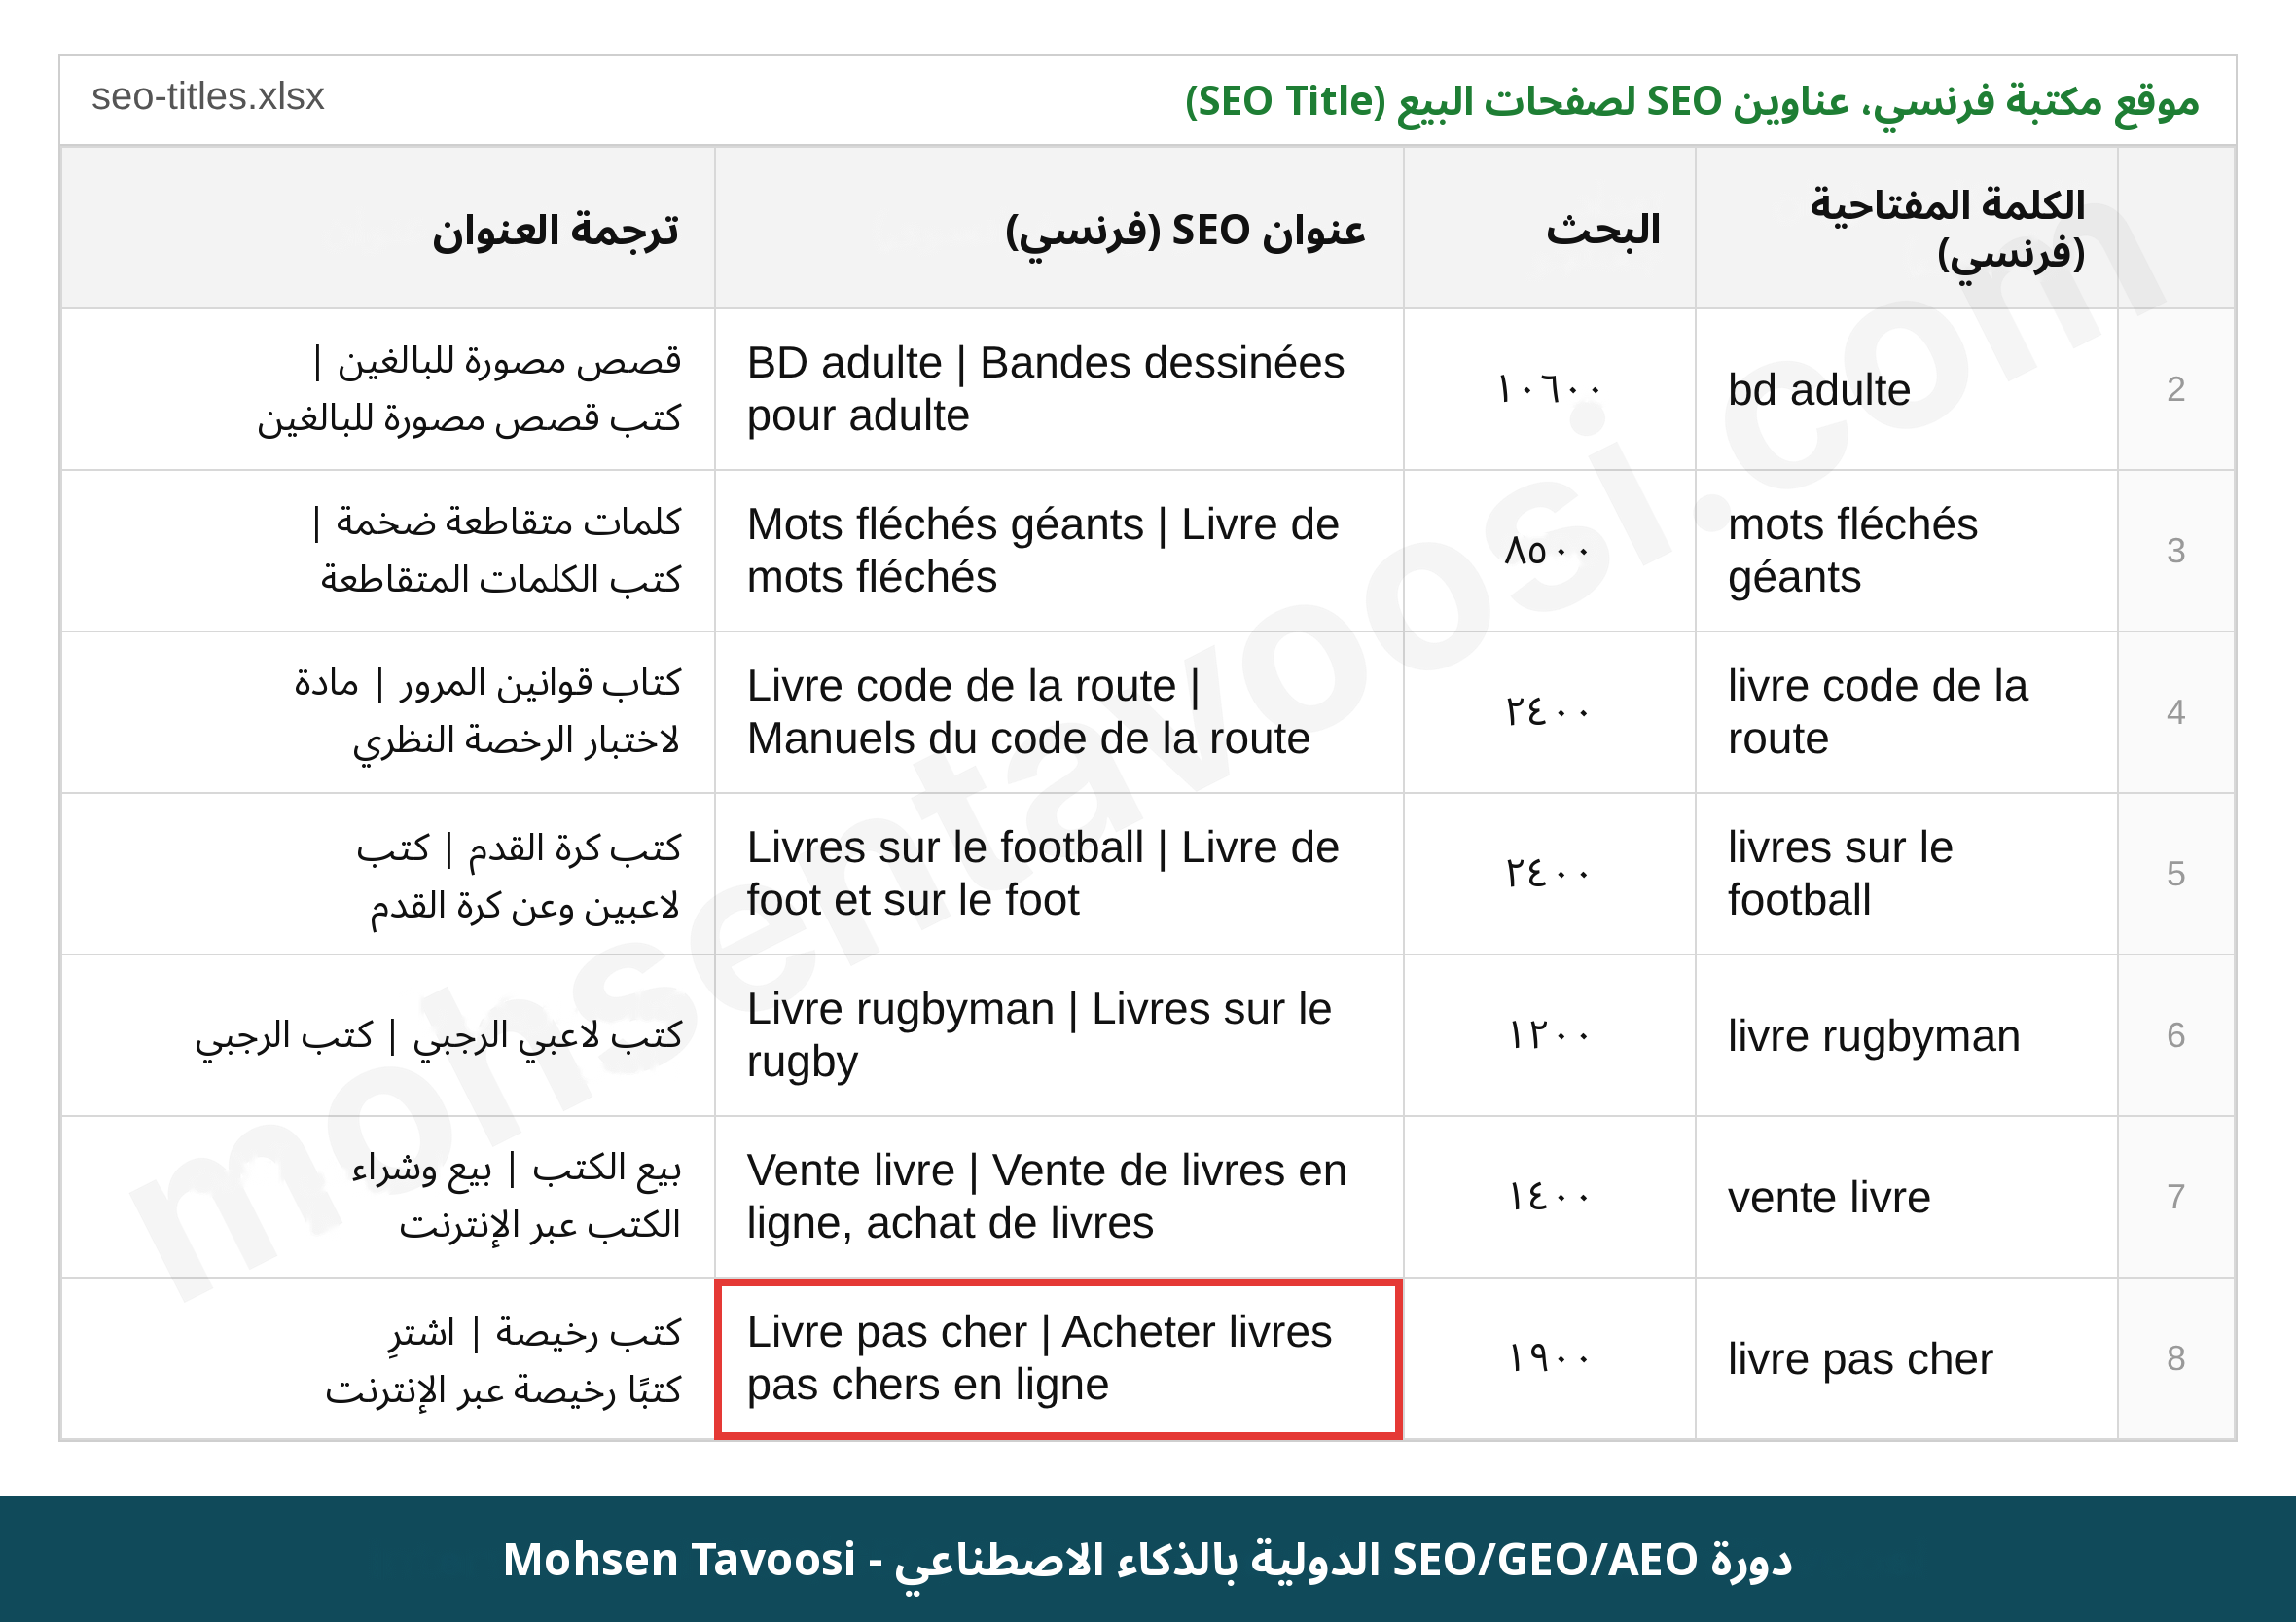2296x1622 pixels.
Task: Select row number 7
Action: coord(2176,1196)
